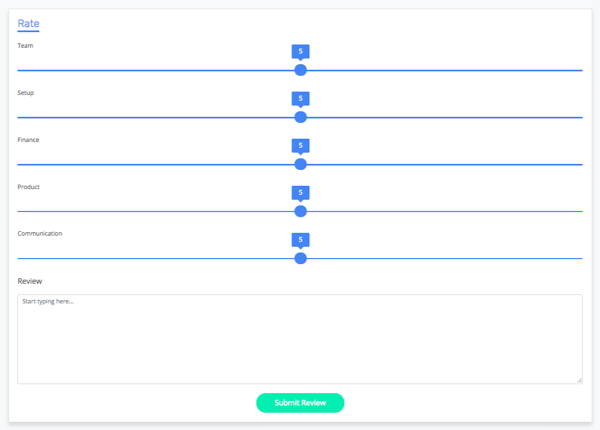Click the Review textarea resize grip
Image resolution: width=600 pixels, height=430 pixels.
[579, 380]
